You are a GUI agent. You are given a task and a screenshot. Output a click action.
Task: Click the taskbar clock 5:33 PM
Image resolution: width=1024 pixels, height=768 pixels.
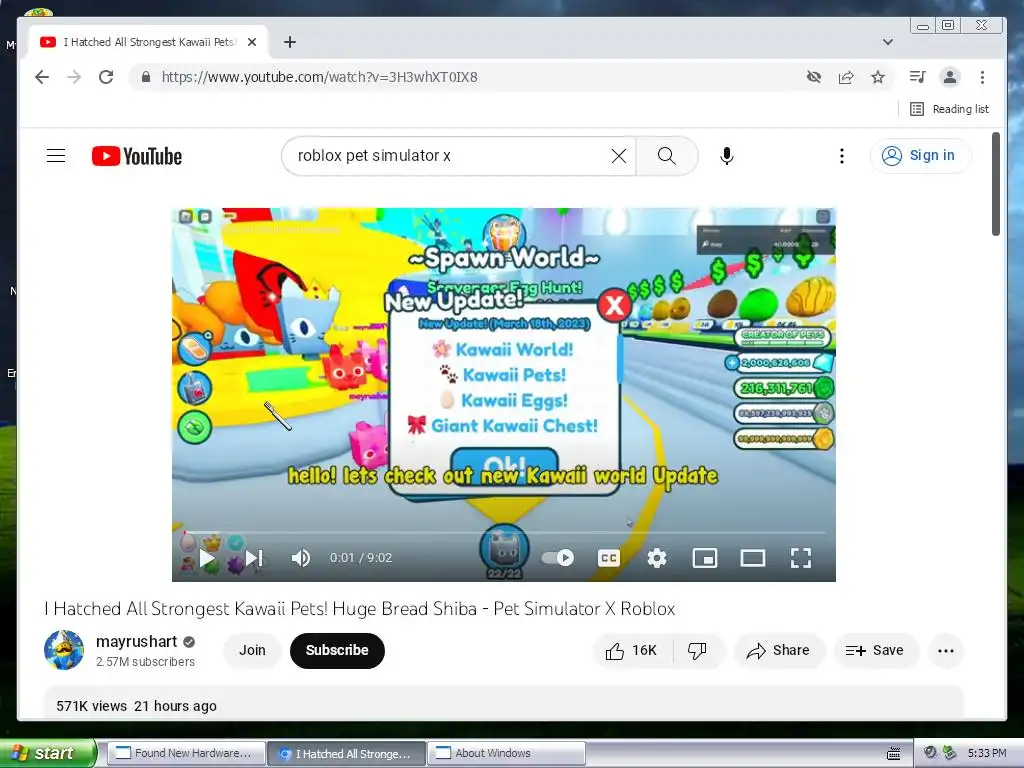point(987,753)
